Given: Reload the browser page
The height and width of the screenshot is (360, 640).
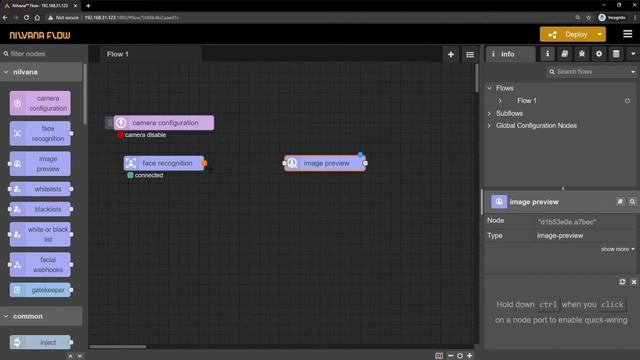Looking at the screenshot, I should point(26,18).
